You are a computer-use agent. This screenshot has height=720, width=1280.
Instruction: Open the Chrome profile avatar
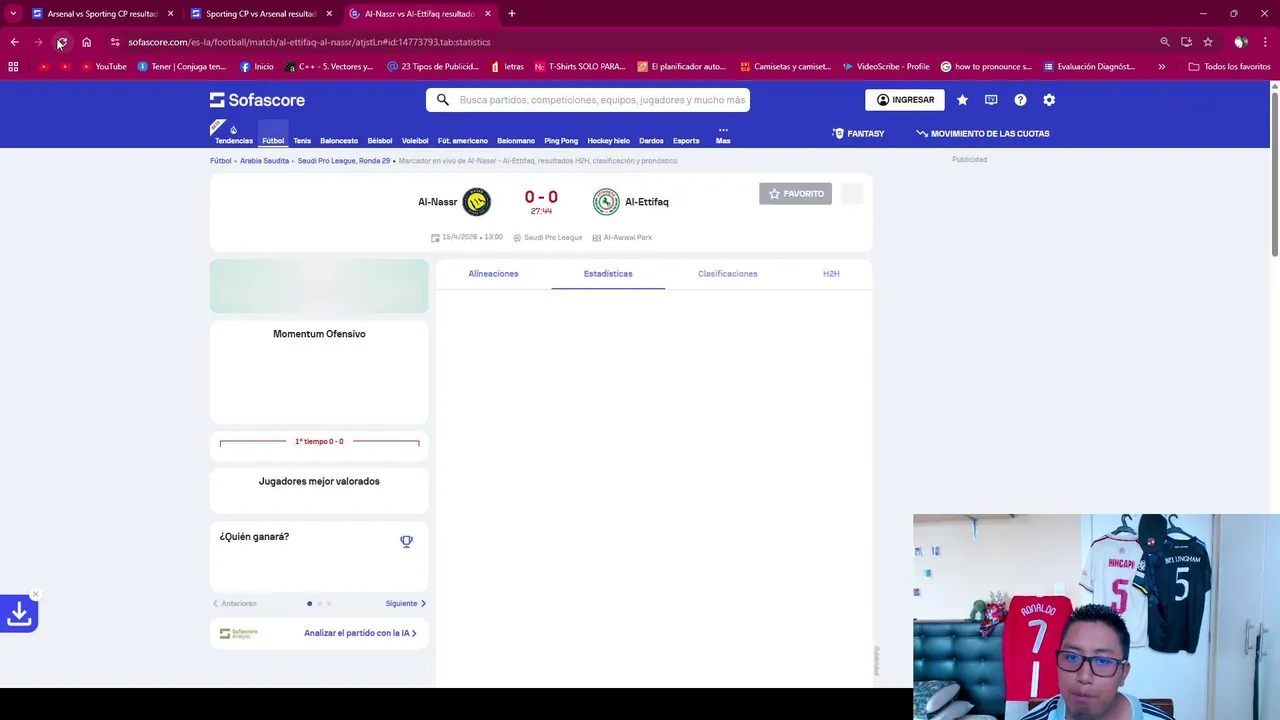[1241, 42]
